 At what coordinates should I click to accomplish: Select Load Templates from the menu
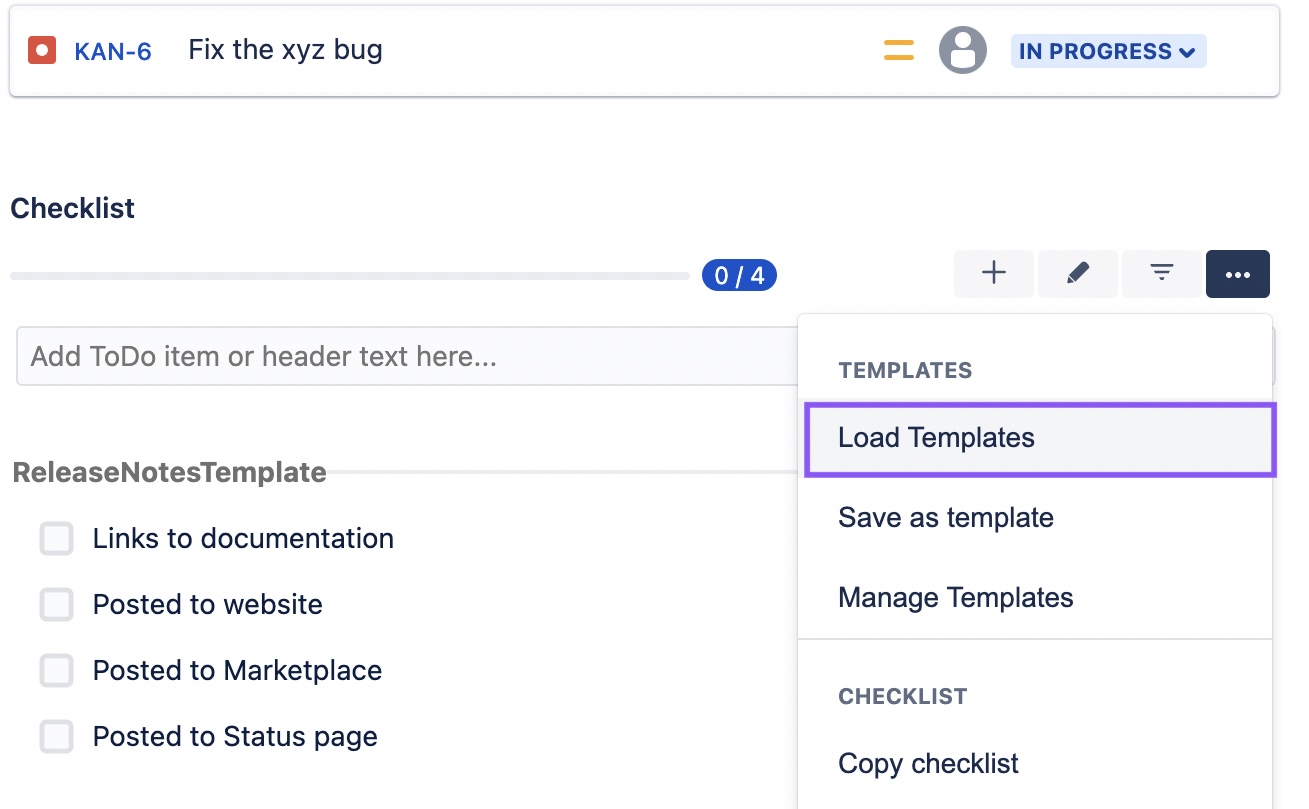1040,438
